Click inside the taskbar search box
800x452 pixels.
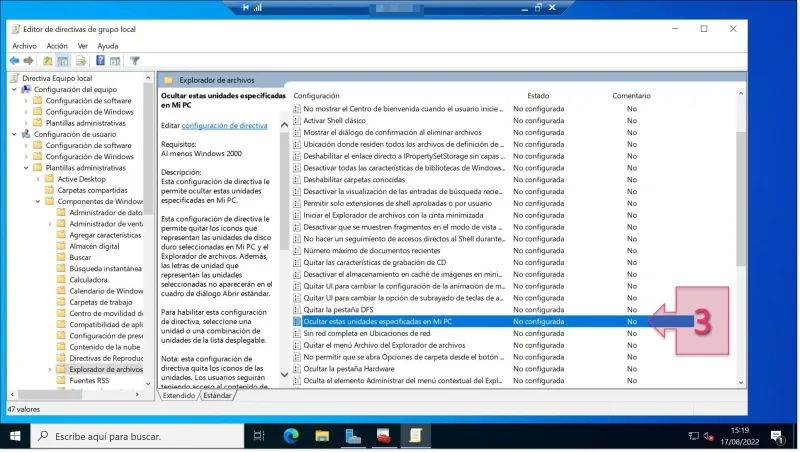[x=138, y=436]
